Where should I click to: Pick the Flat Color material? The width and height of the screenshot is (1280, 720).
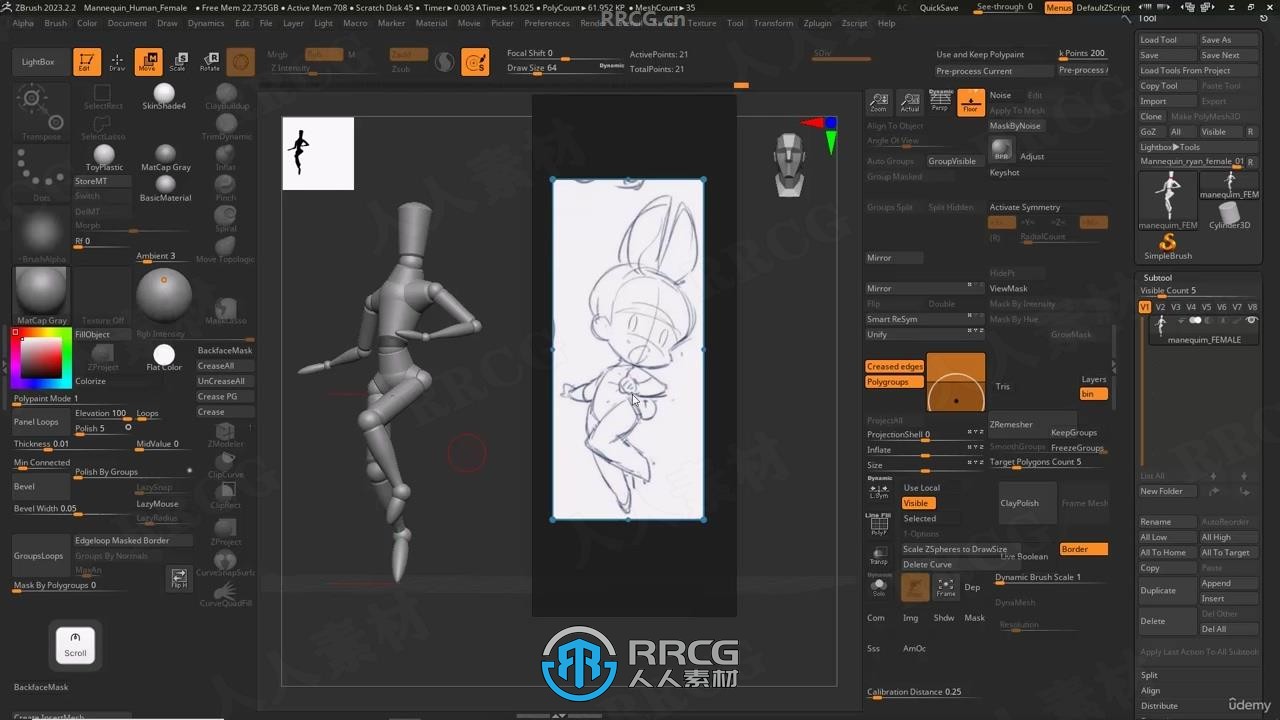pyautogui.click(x=164, y=358)
